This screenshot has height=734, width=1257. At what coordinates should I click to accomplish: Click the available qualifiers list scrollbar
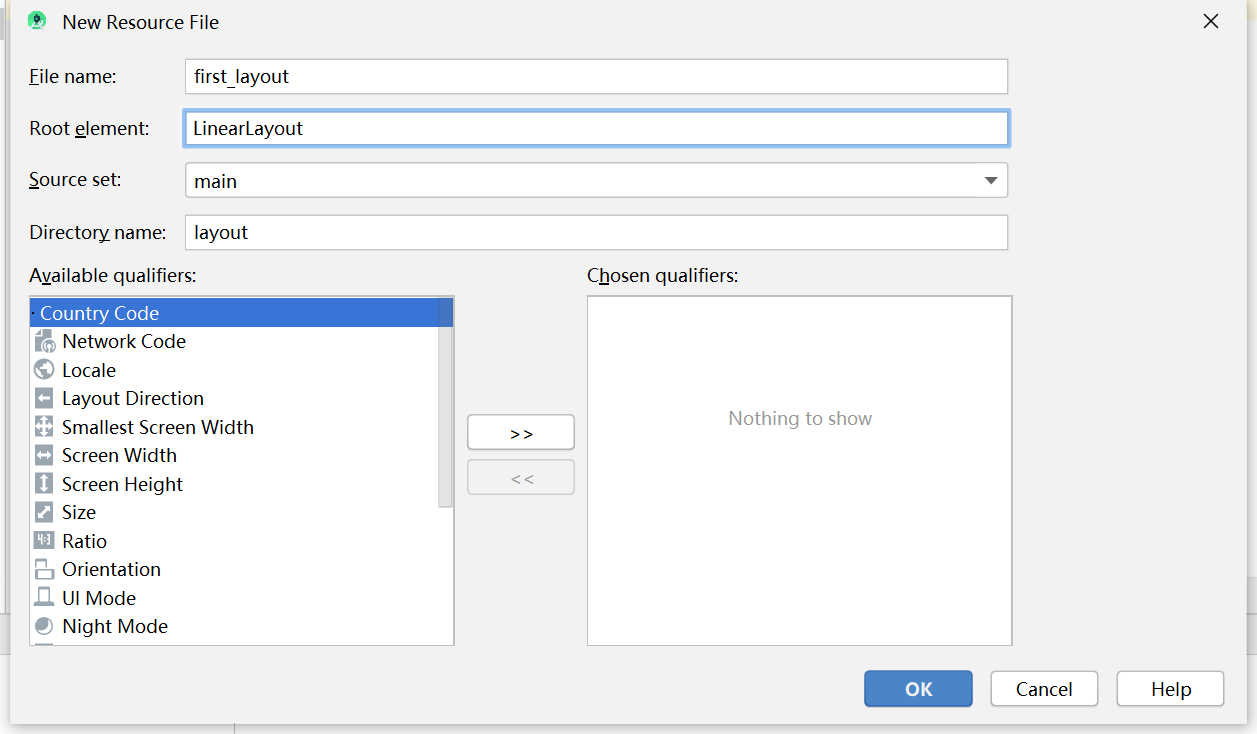point(446,405)
